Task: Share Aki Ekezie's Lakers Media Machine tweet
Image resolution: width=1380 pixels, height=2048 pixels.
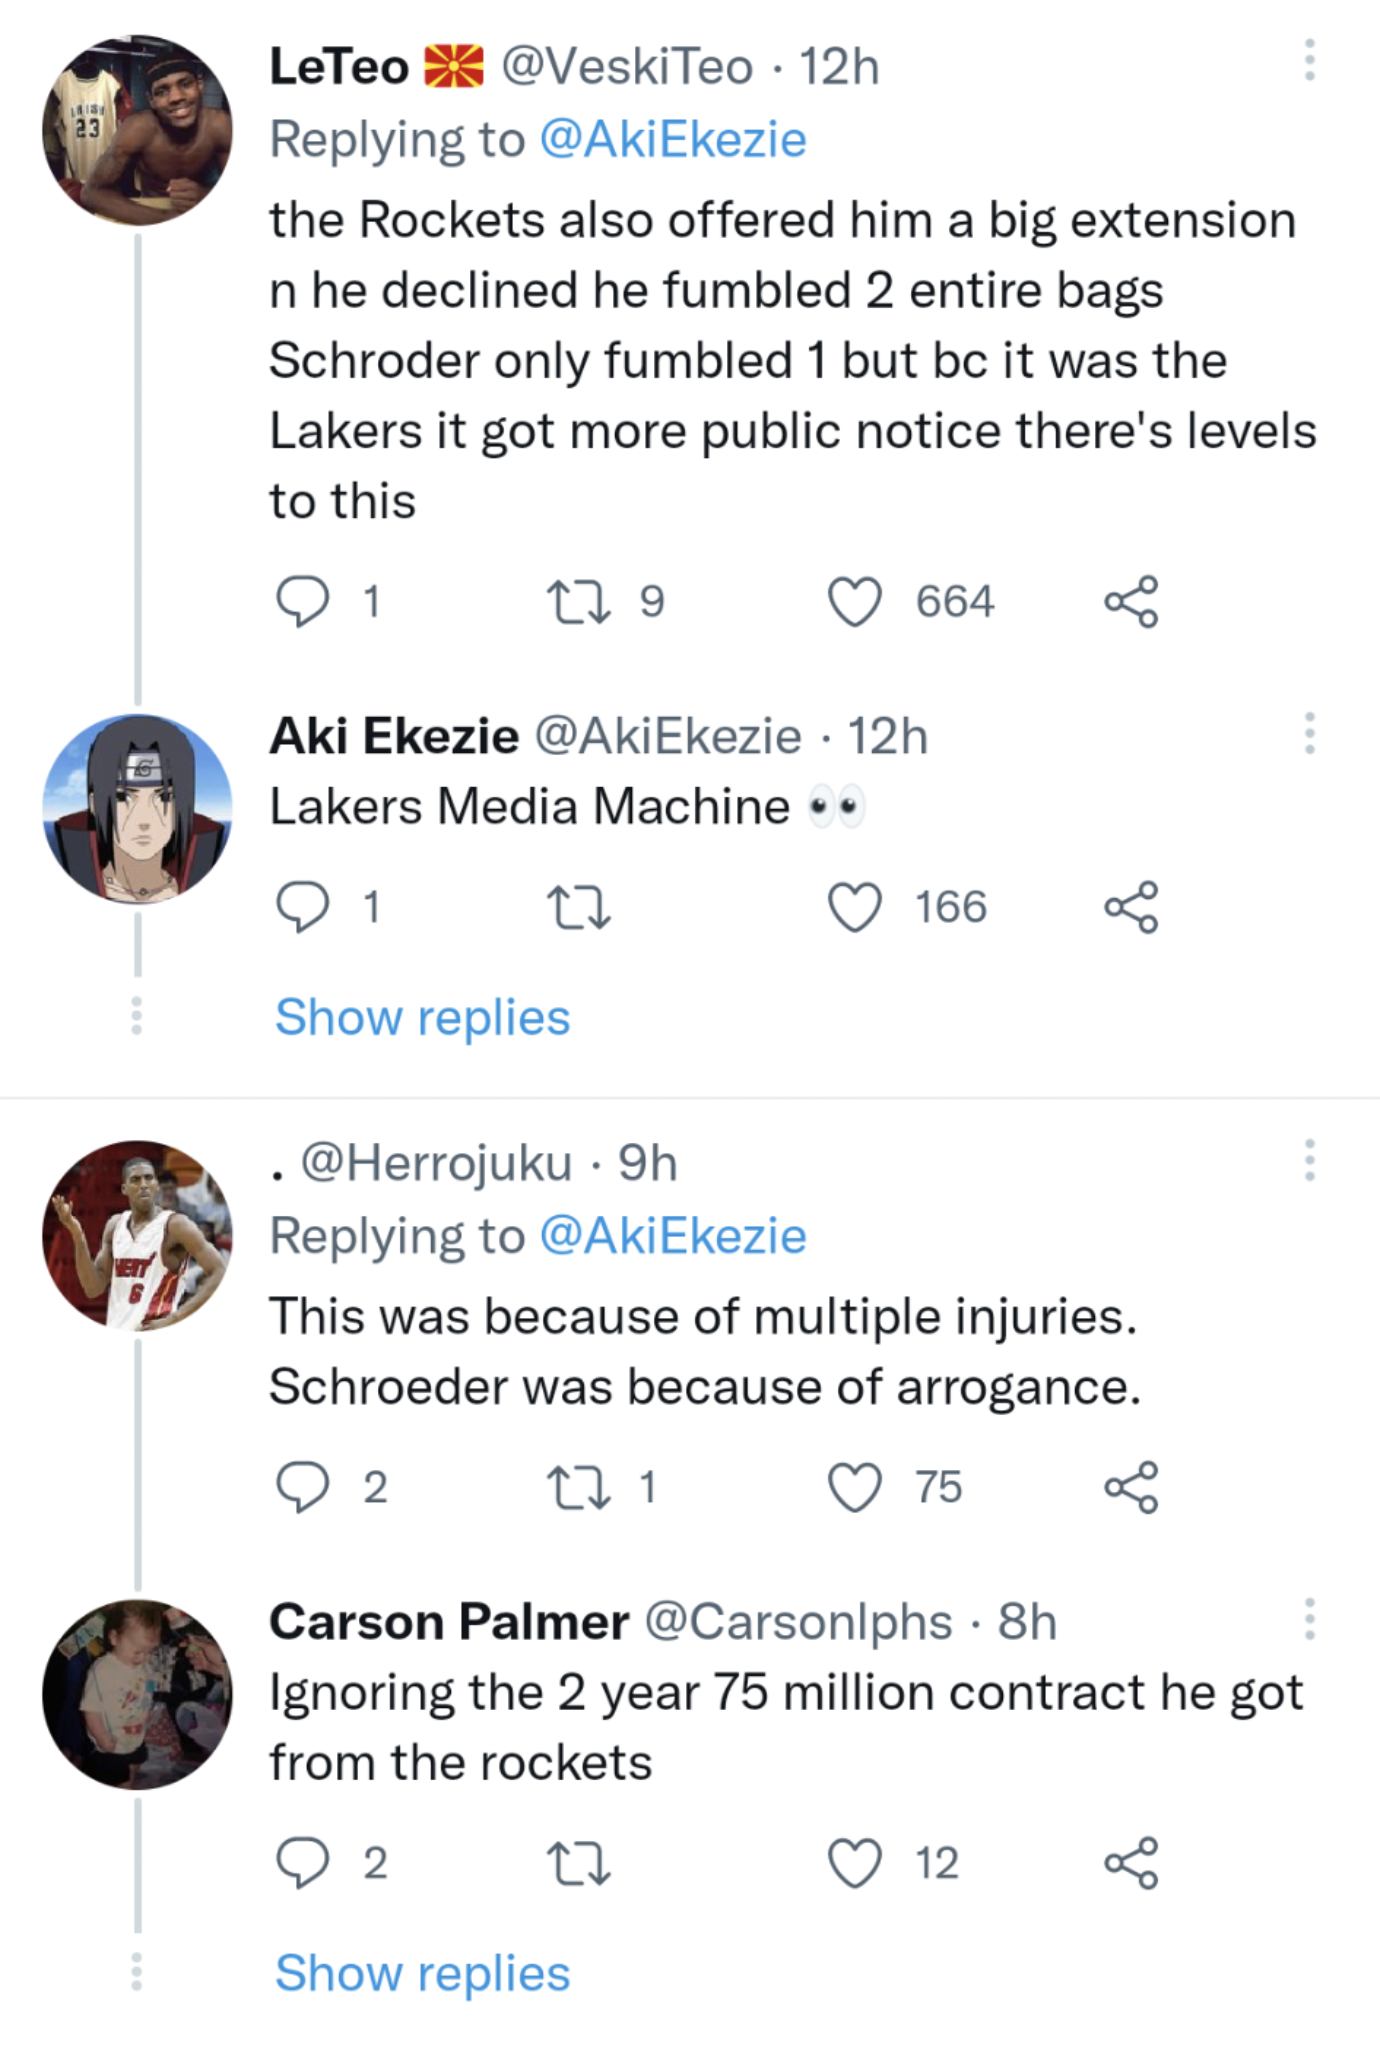Action: 1131,908
